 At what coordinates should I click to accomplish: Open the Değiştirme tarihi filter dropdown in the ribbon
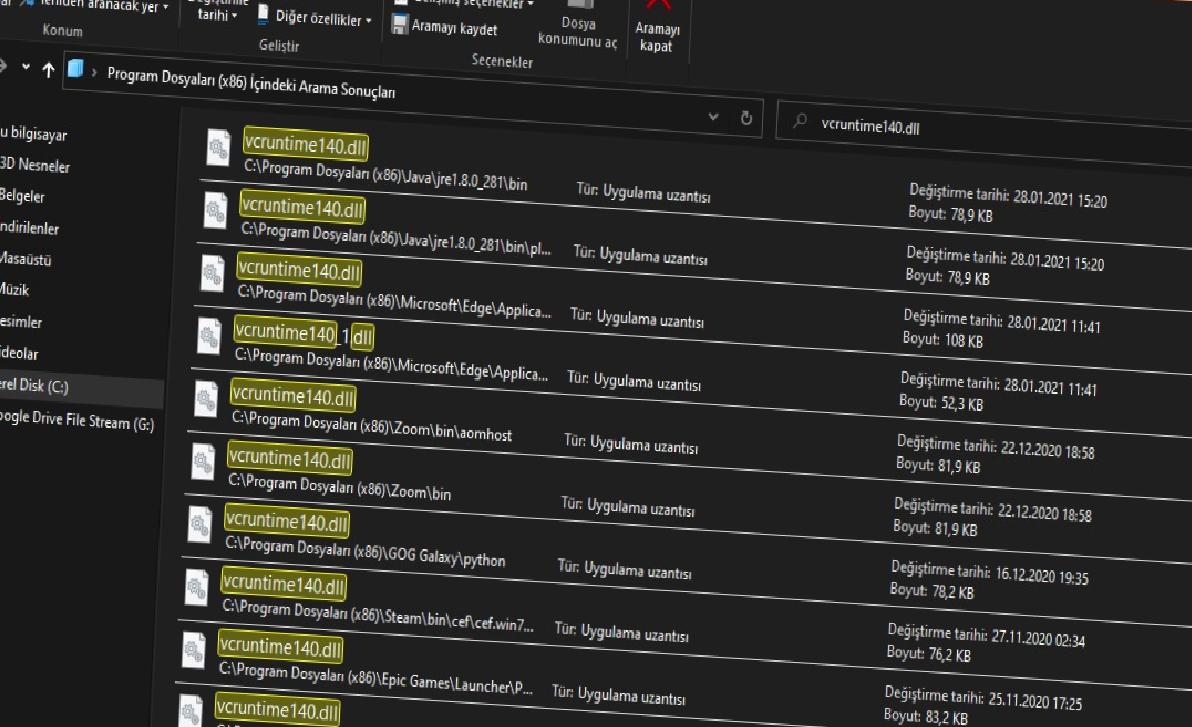point(217,11)
